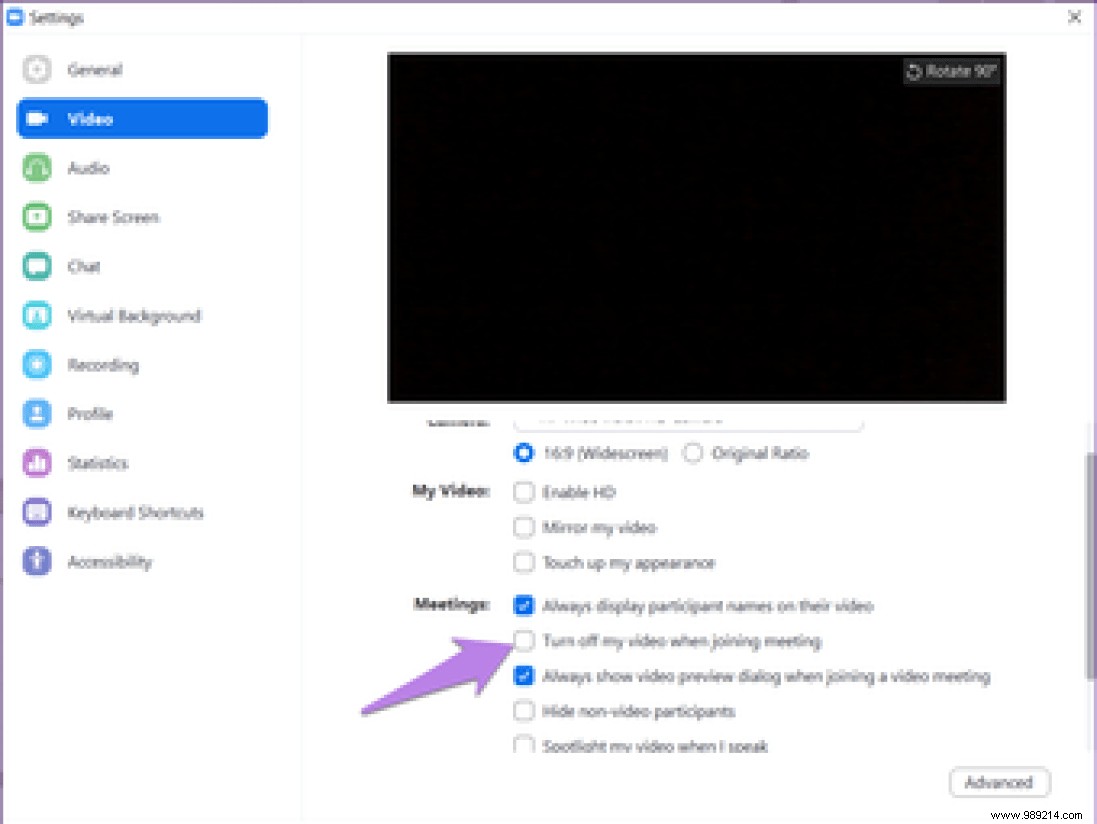Select the Original Ratio option
The height and width of the screenshot is (824, 1097).
click(693, 453)
